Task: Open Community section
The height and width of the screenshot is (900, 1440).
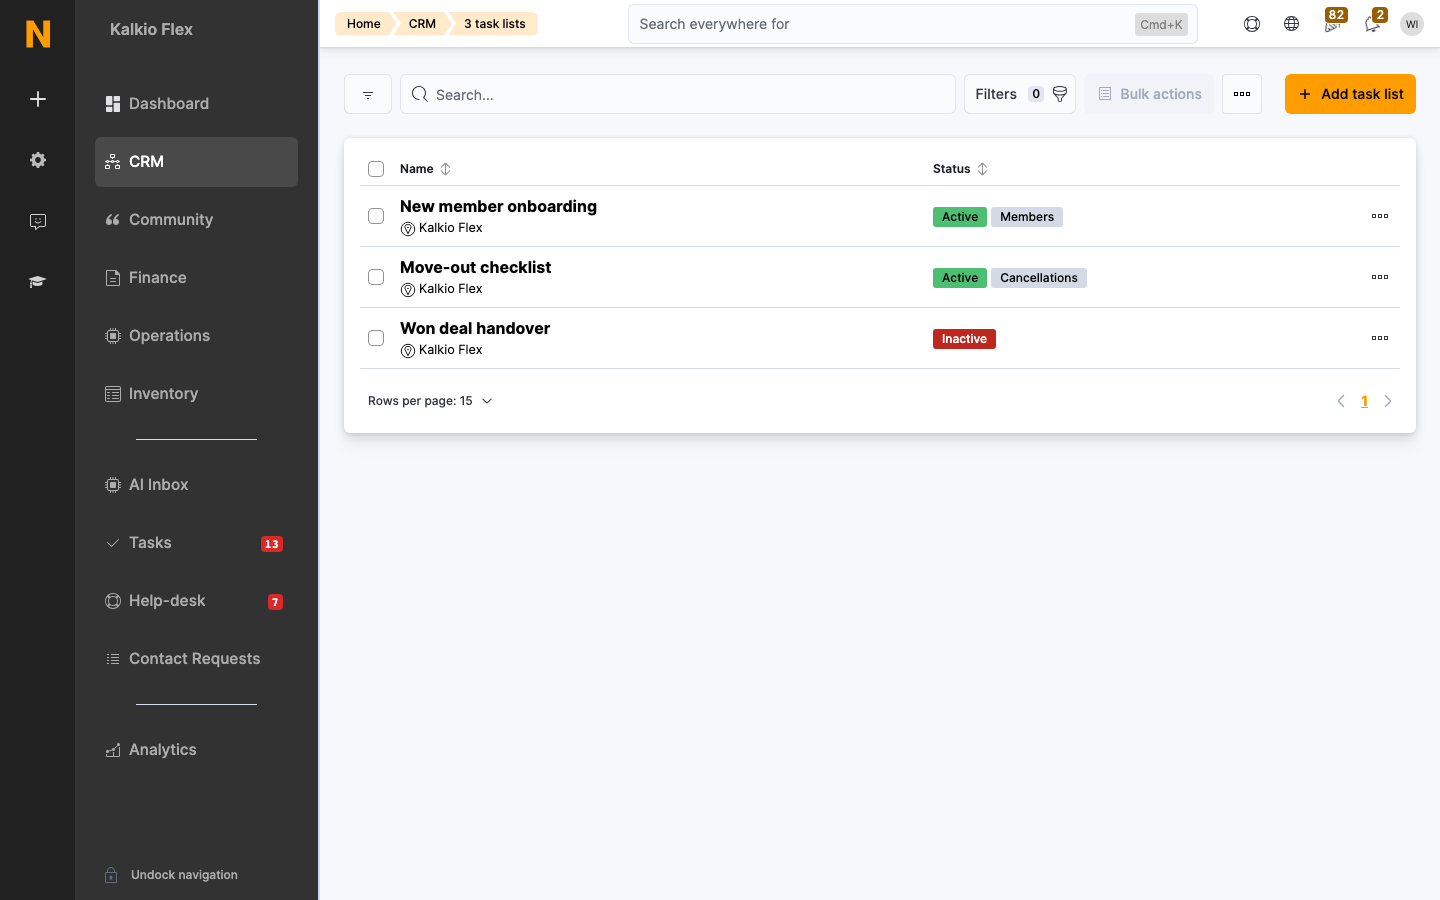Action: [x=196, y=220]
